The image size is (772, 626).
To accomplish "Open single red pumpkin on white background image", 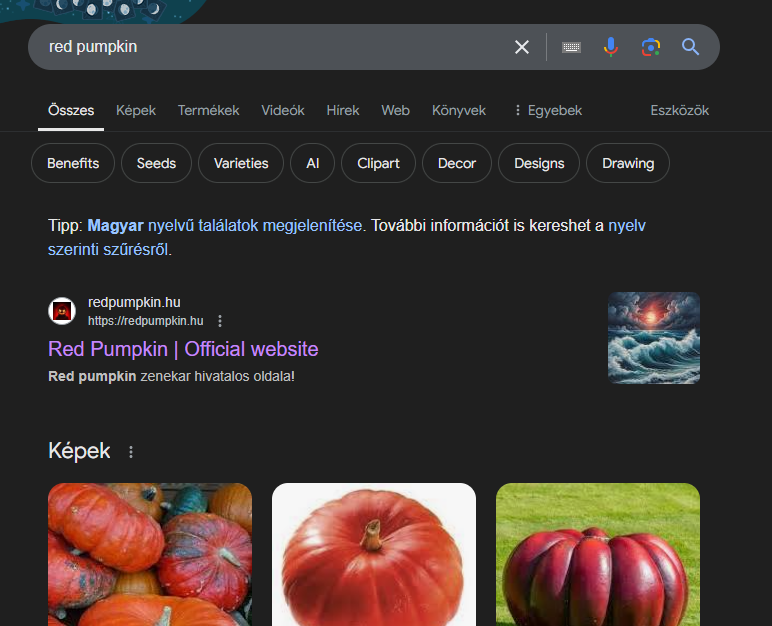I will click(374, 554).
